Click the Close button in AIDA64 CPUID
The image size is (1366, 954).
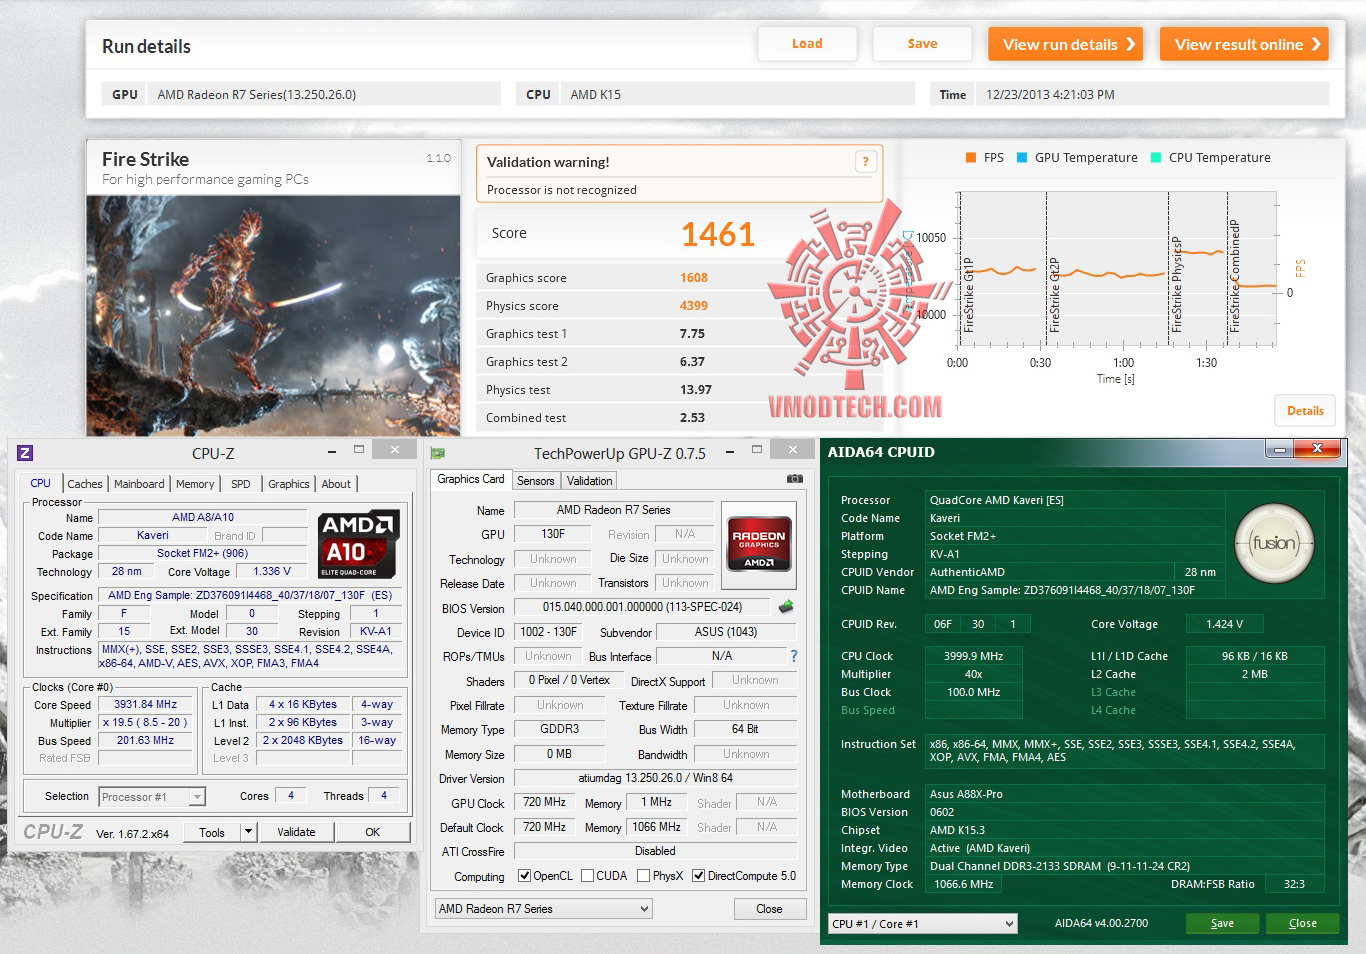[1302, 924]
